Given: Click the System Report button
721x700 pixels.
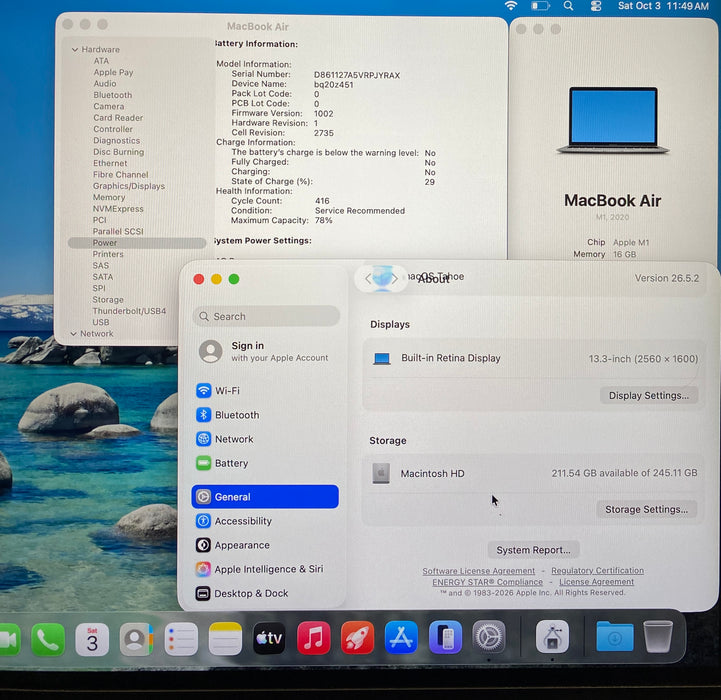Looking at the screenshot, I should coord(533,550).
